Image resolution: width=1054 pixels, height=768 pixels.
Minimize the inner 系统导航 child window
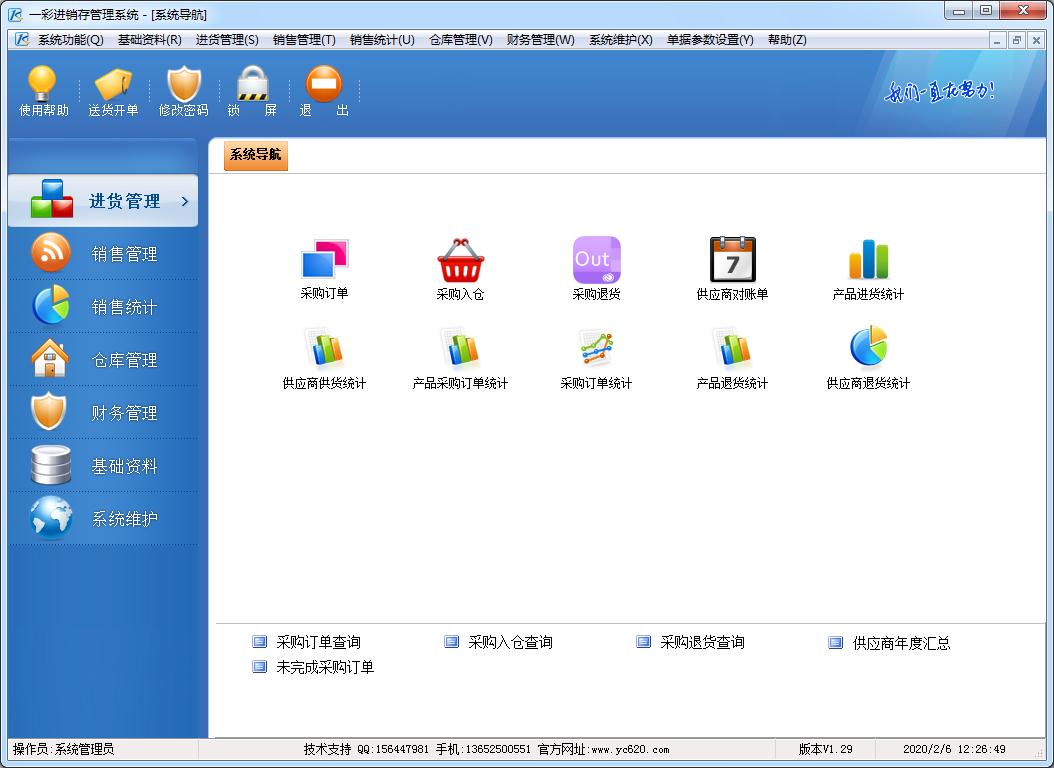[997, 40]
